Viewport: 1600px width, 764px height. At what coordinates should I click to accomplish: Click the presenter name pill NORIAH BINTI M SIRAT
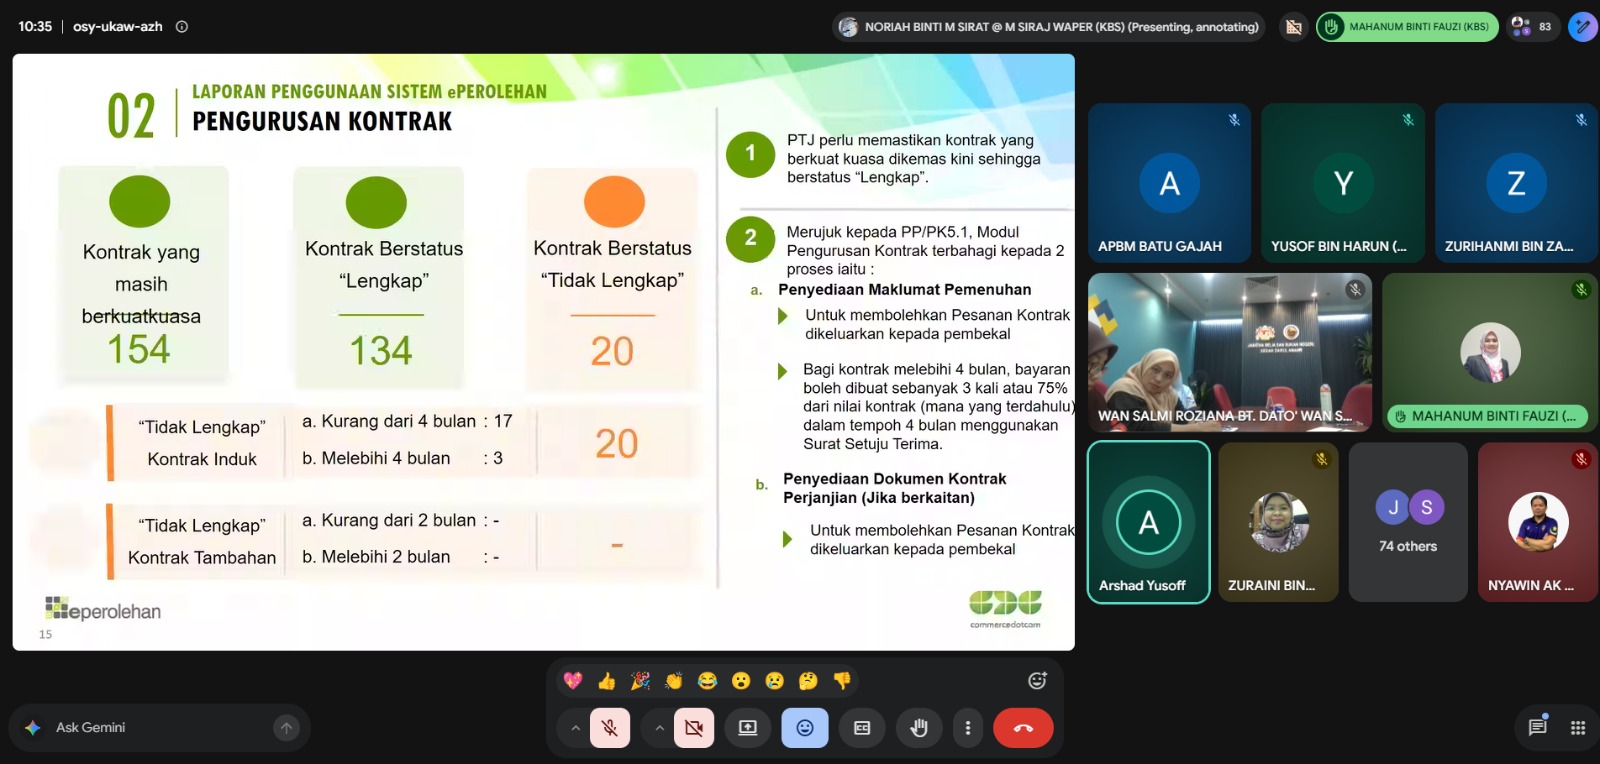click(x=1049, y=27)
